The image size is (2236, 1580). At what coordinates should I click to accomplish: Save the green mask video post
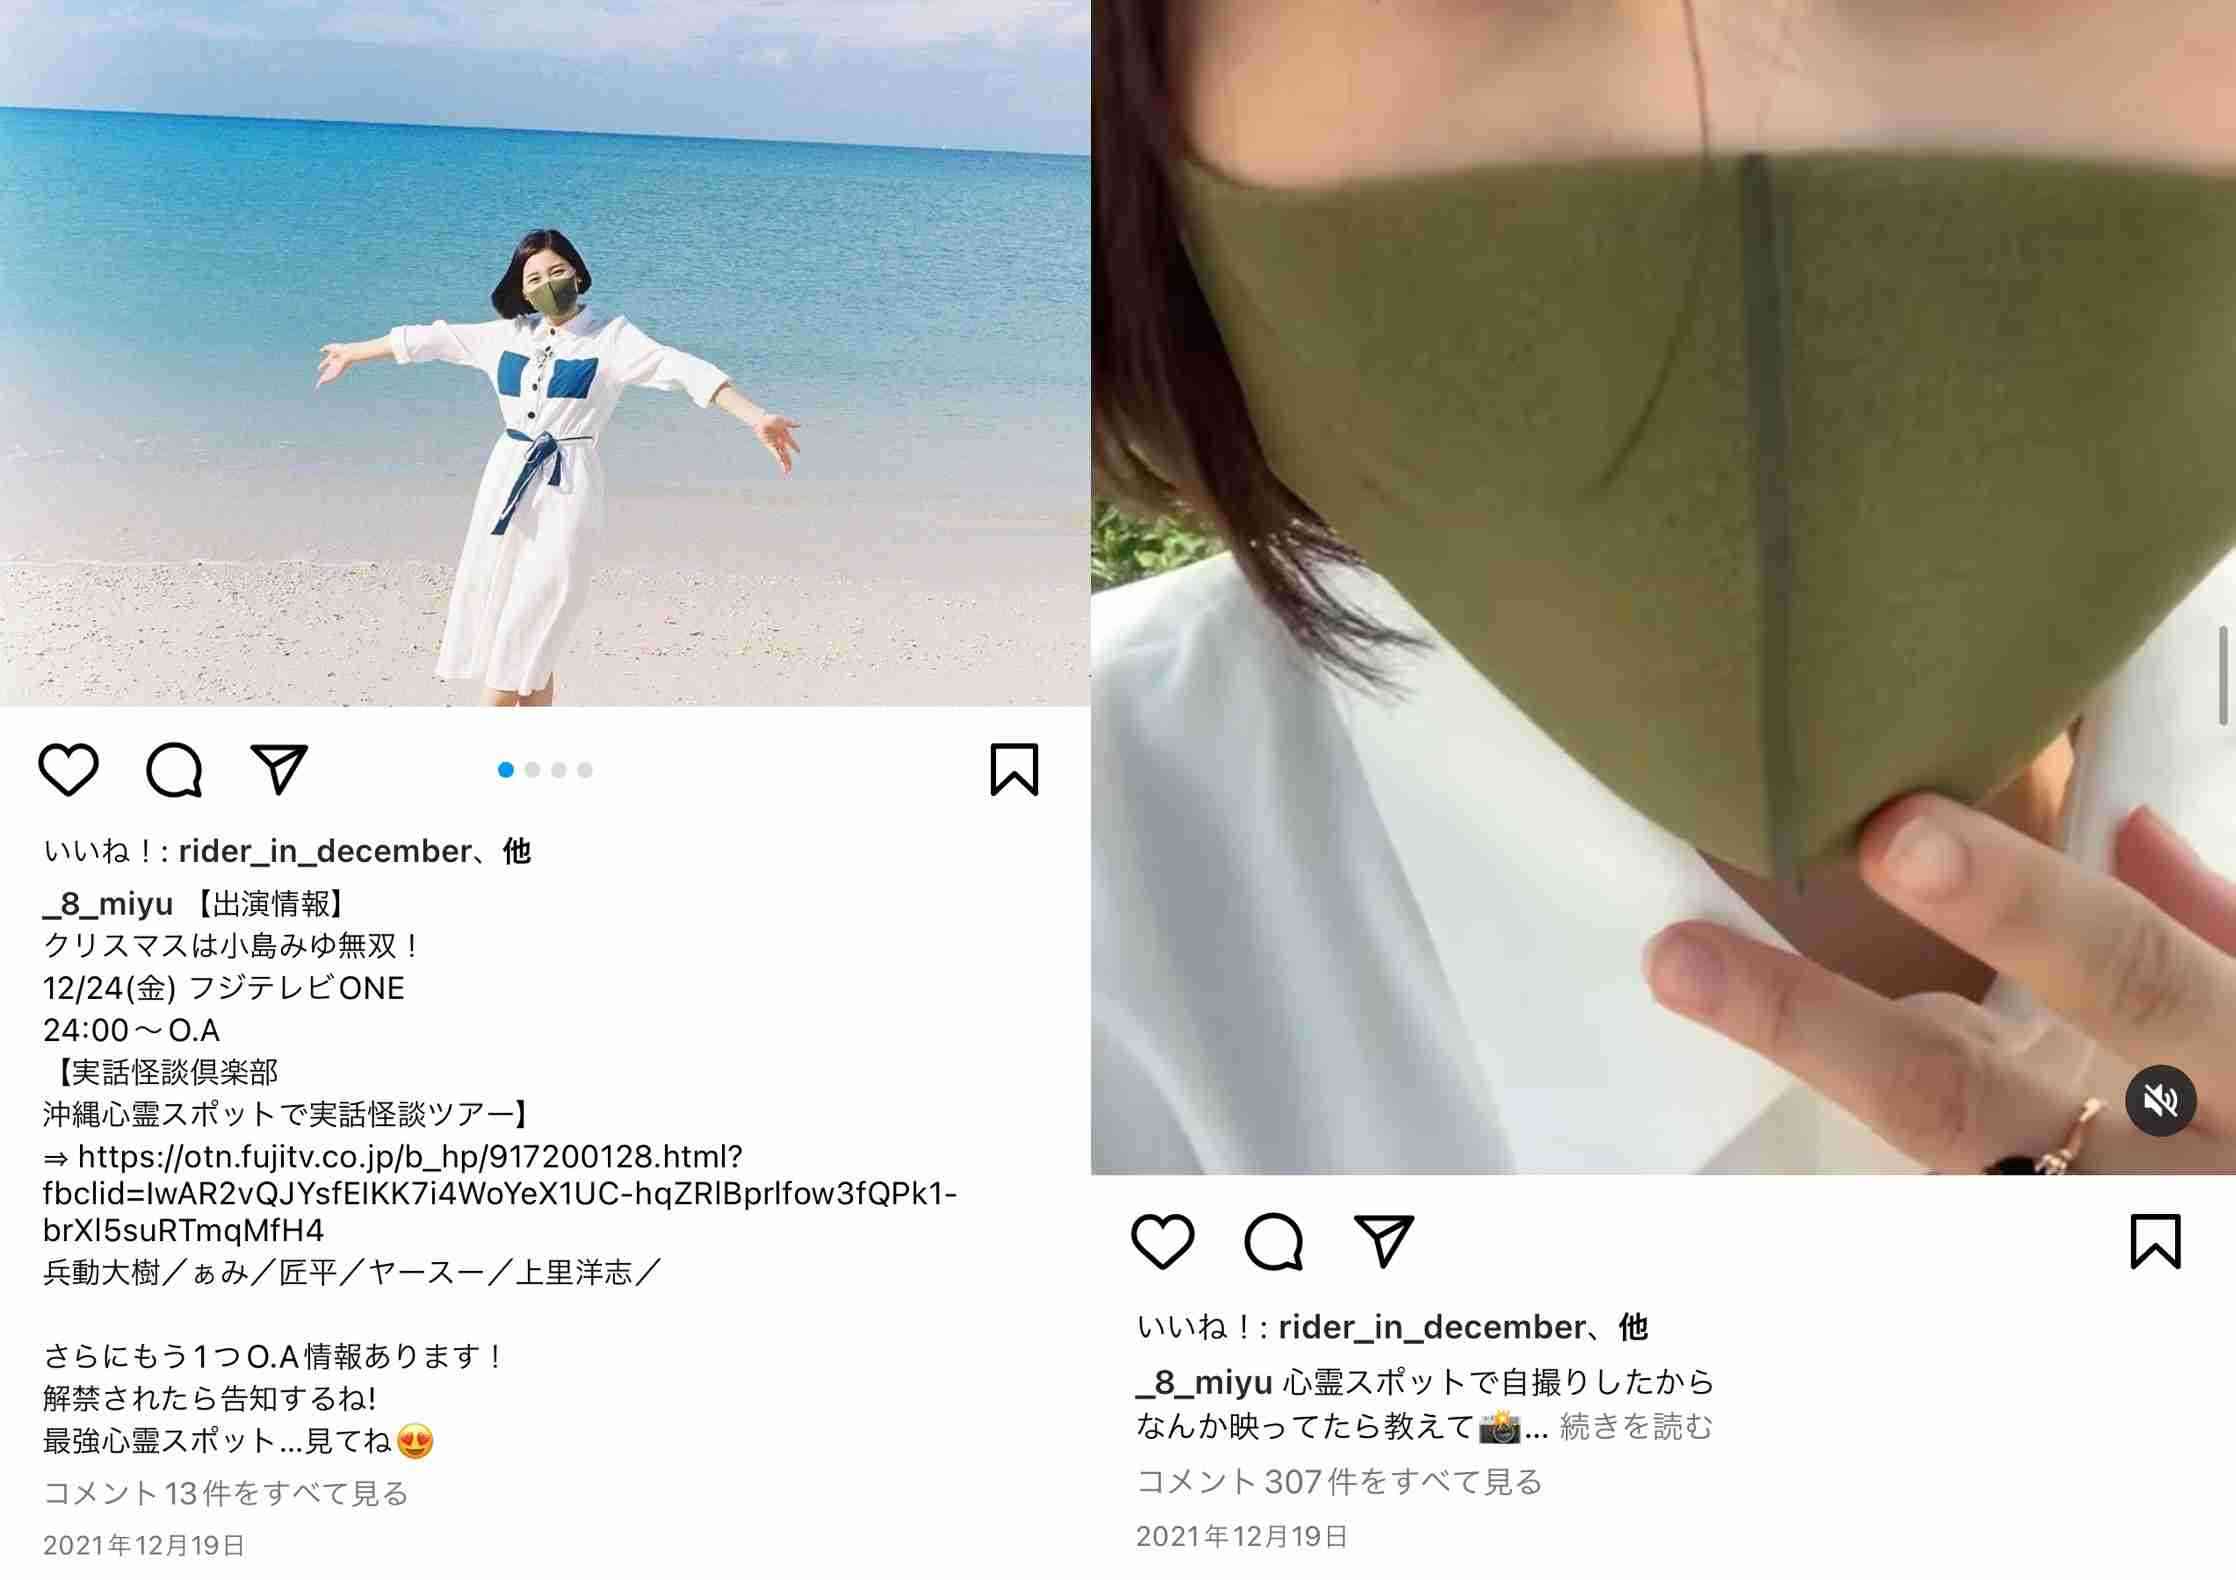click(x=2155, y=1241)
